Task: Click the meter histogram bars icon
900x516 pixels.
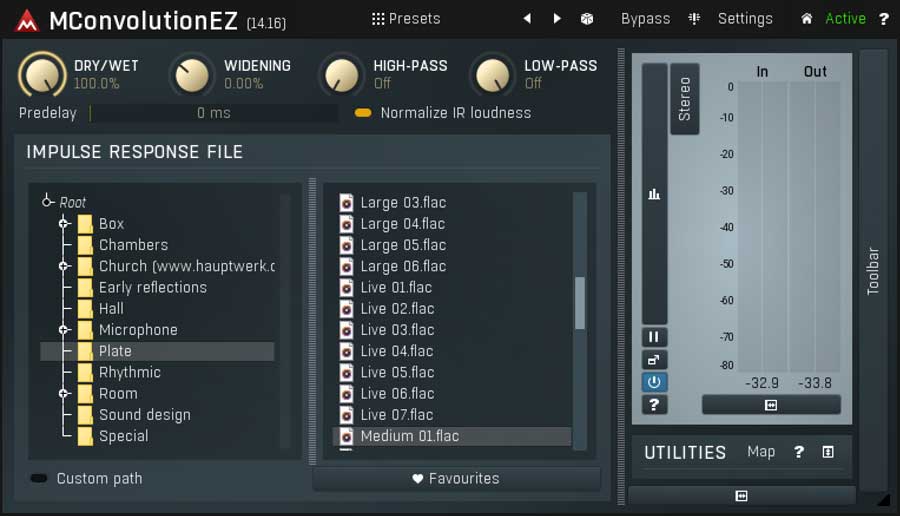Action: click(654, 194)
